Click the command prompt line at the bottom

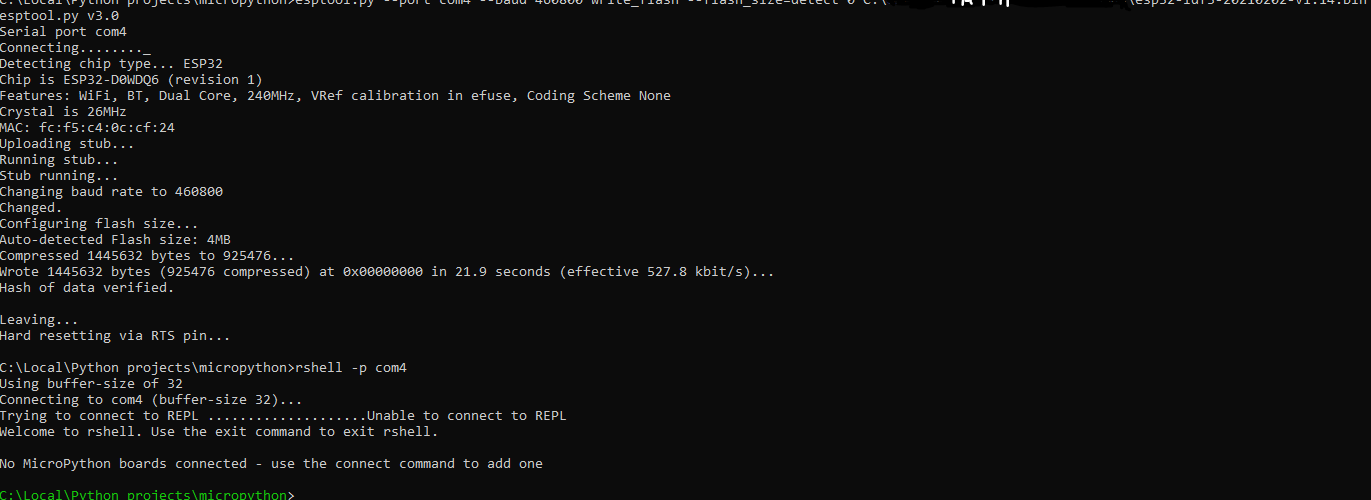click(148, 495)
